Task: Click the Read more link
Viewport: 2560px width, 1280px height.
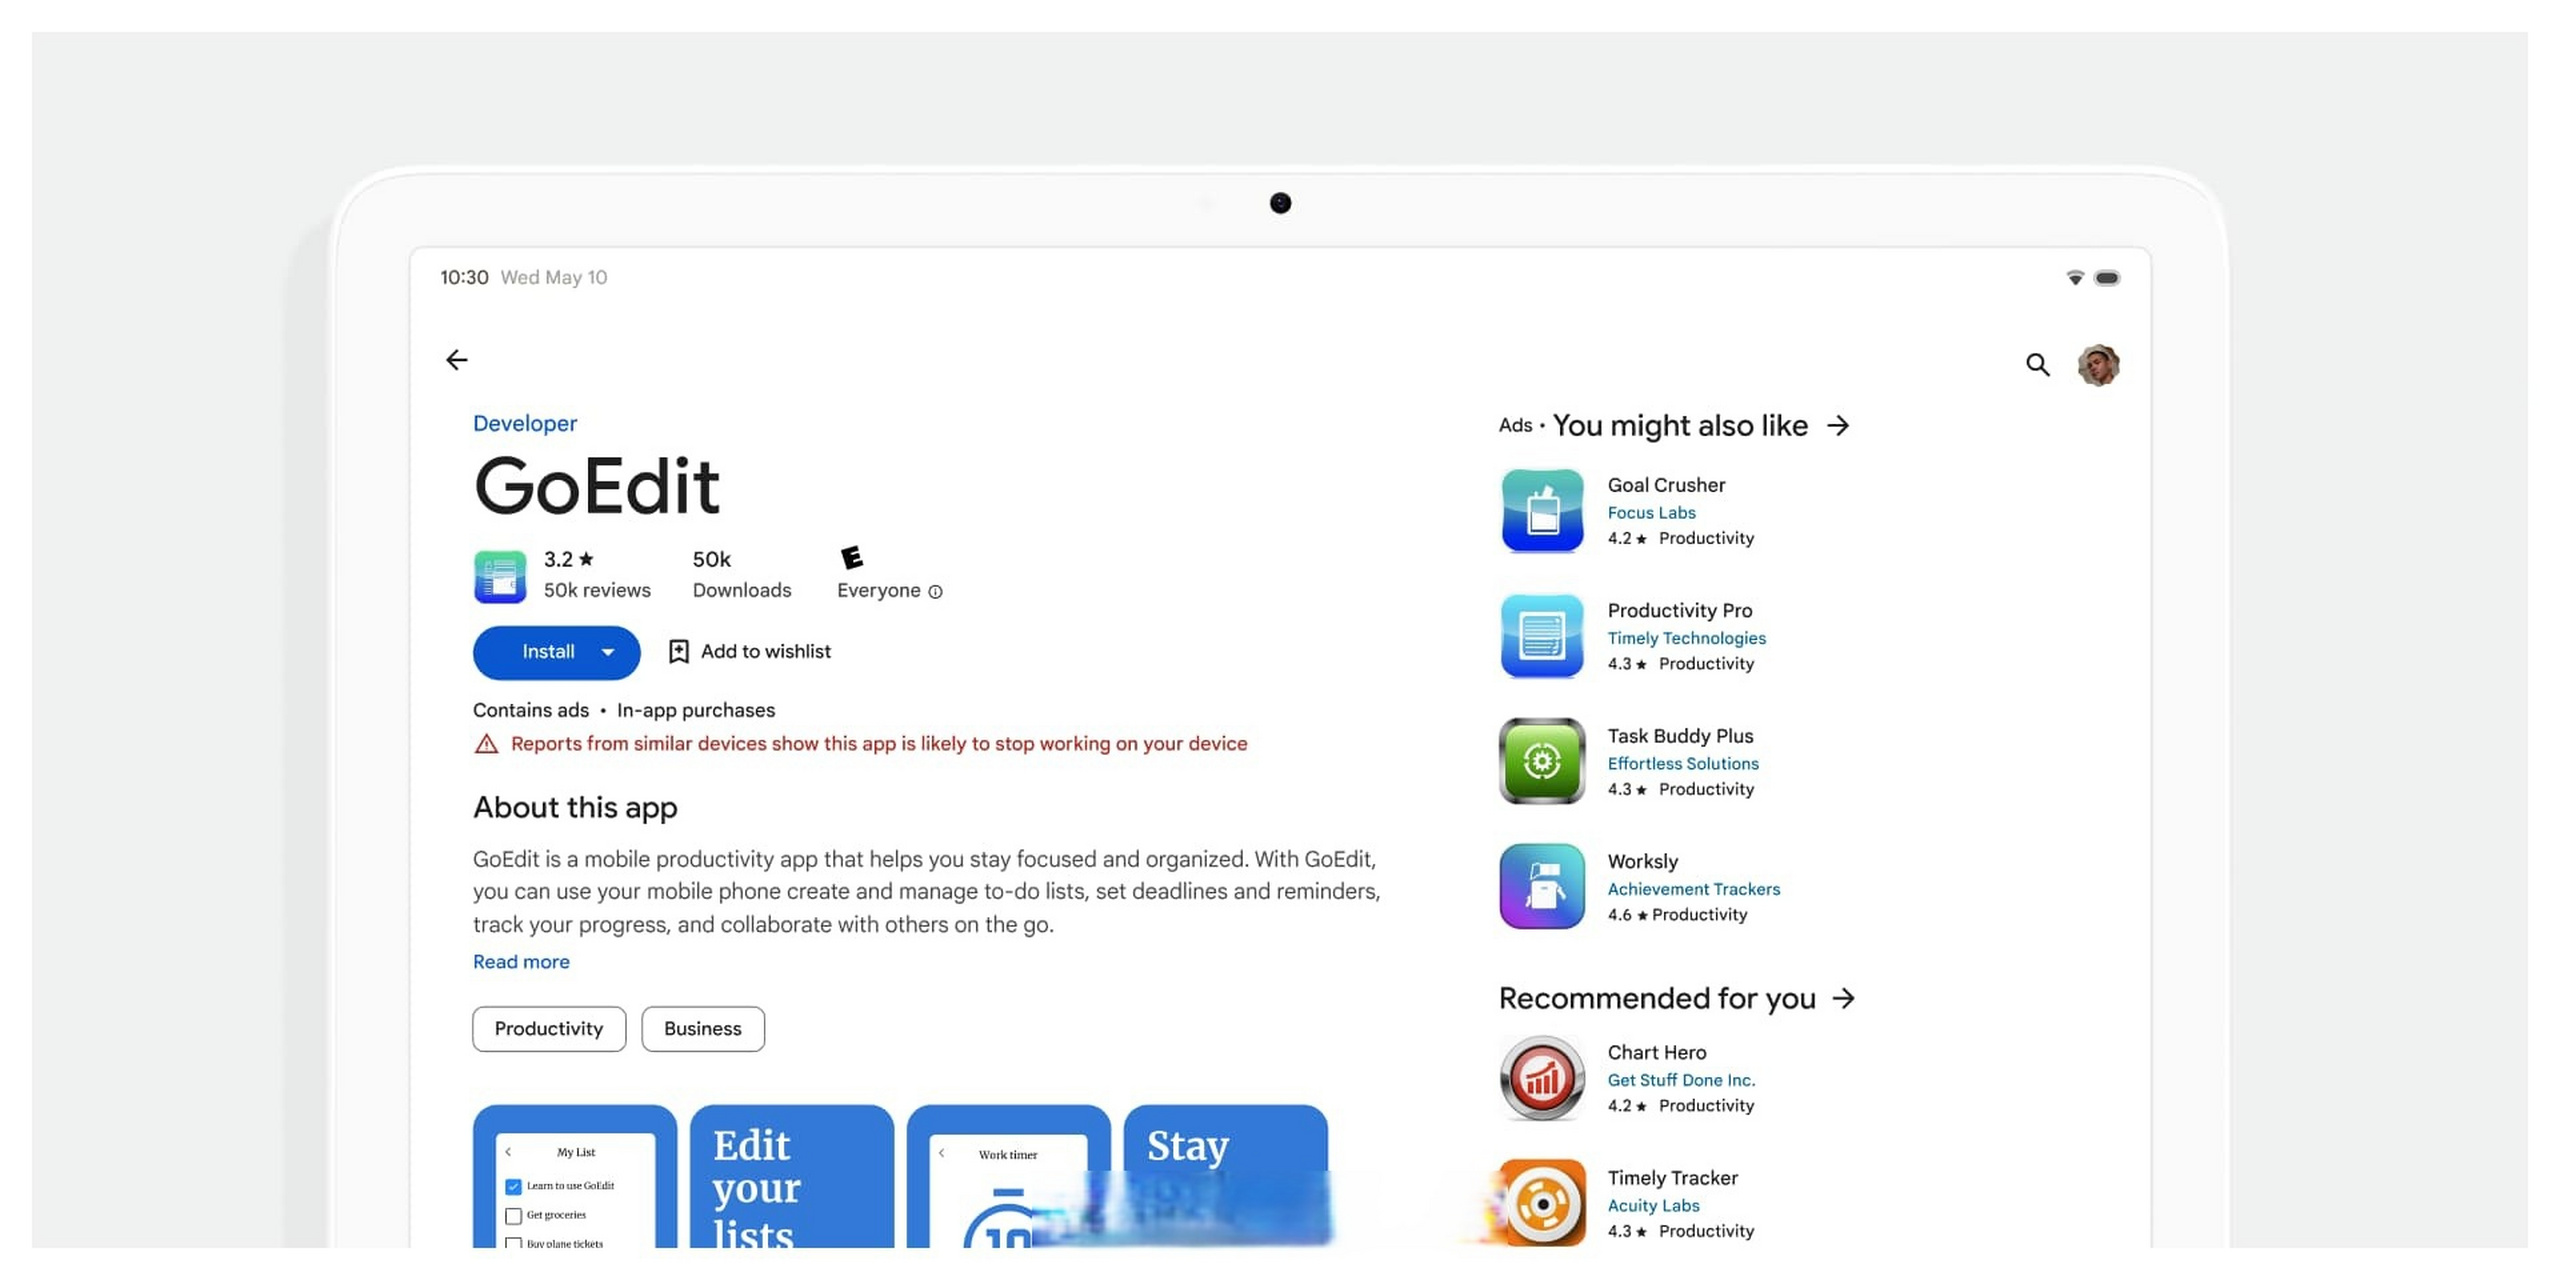Action: coord(519,962)
